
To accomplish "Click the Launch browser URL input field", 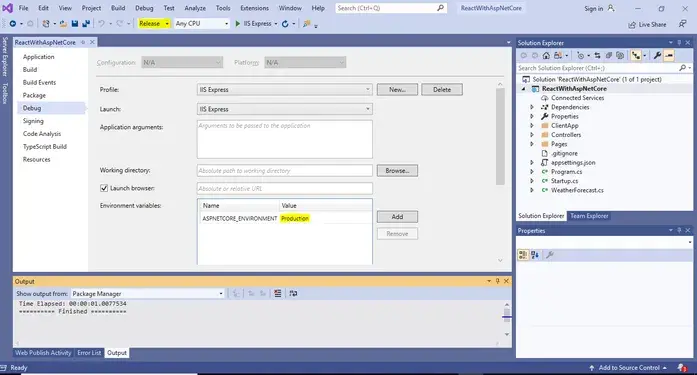I will [284, 188].
